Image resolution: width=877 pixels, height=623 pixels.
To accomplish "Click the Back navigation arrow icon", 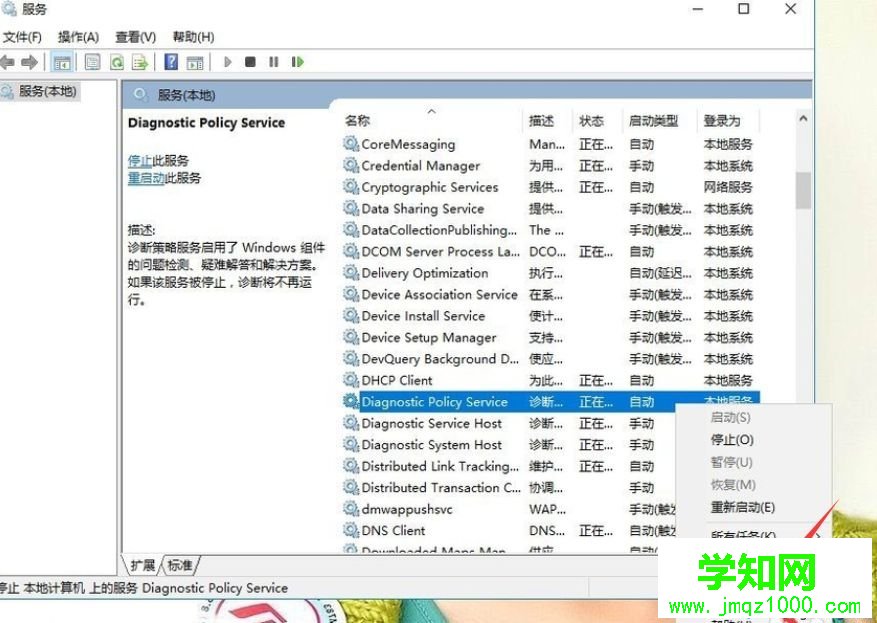I will tap(8, 61).
